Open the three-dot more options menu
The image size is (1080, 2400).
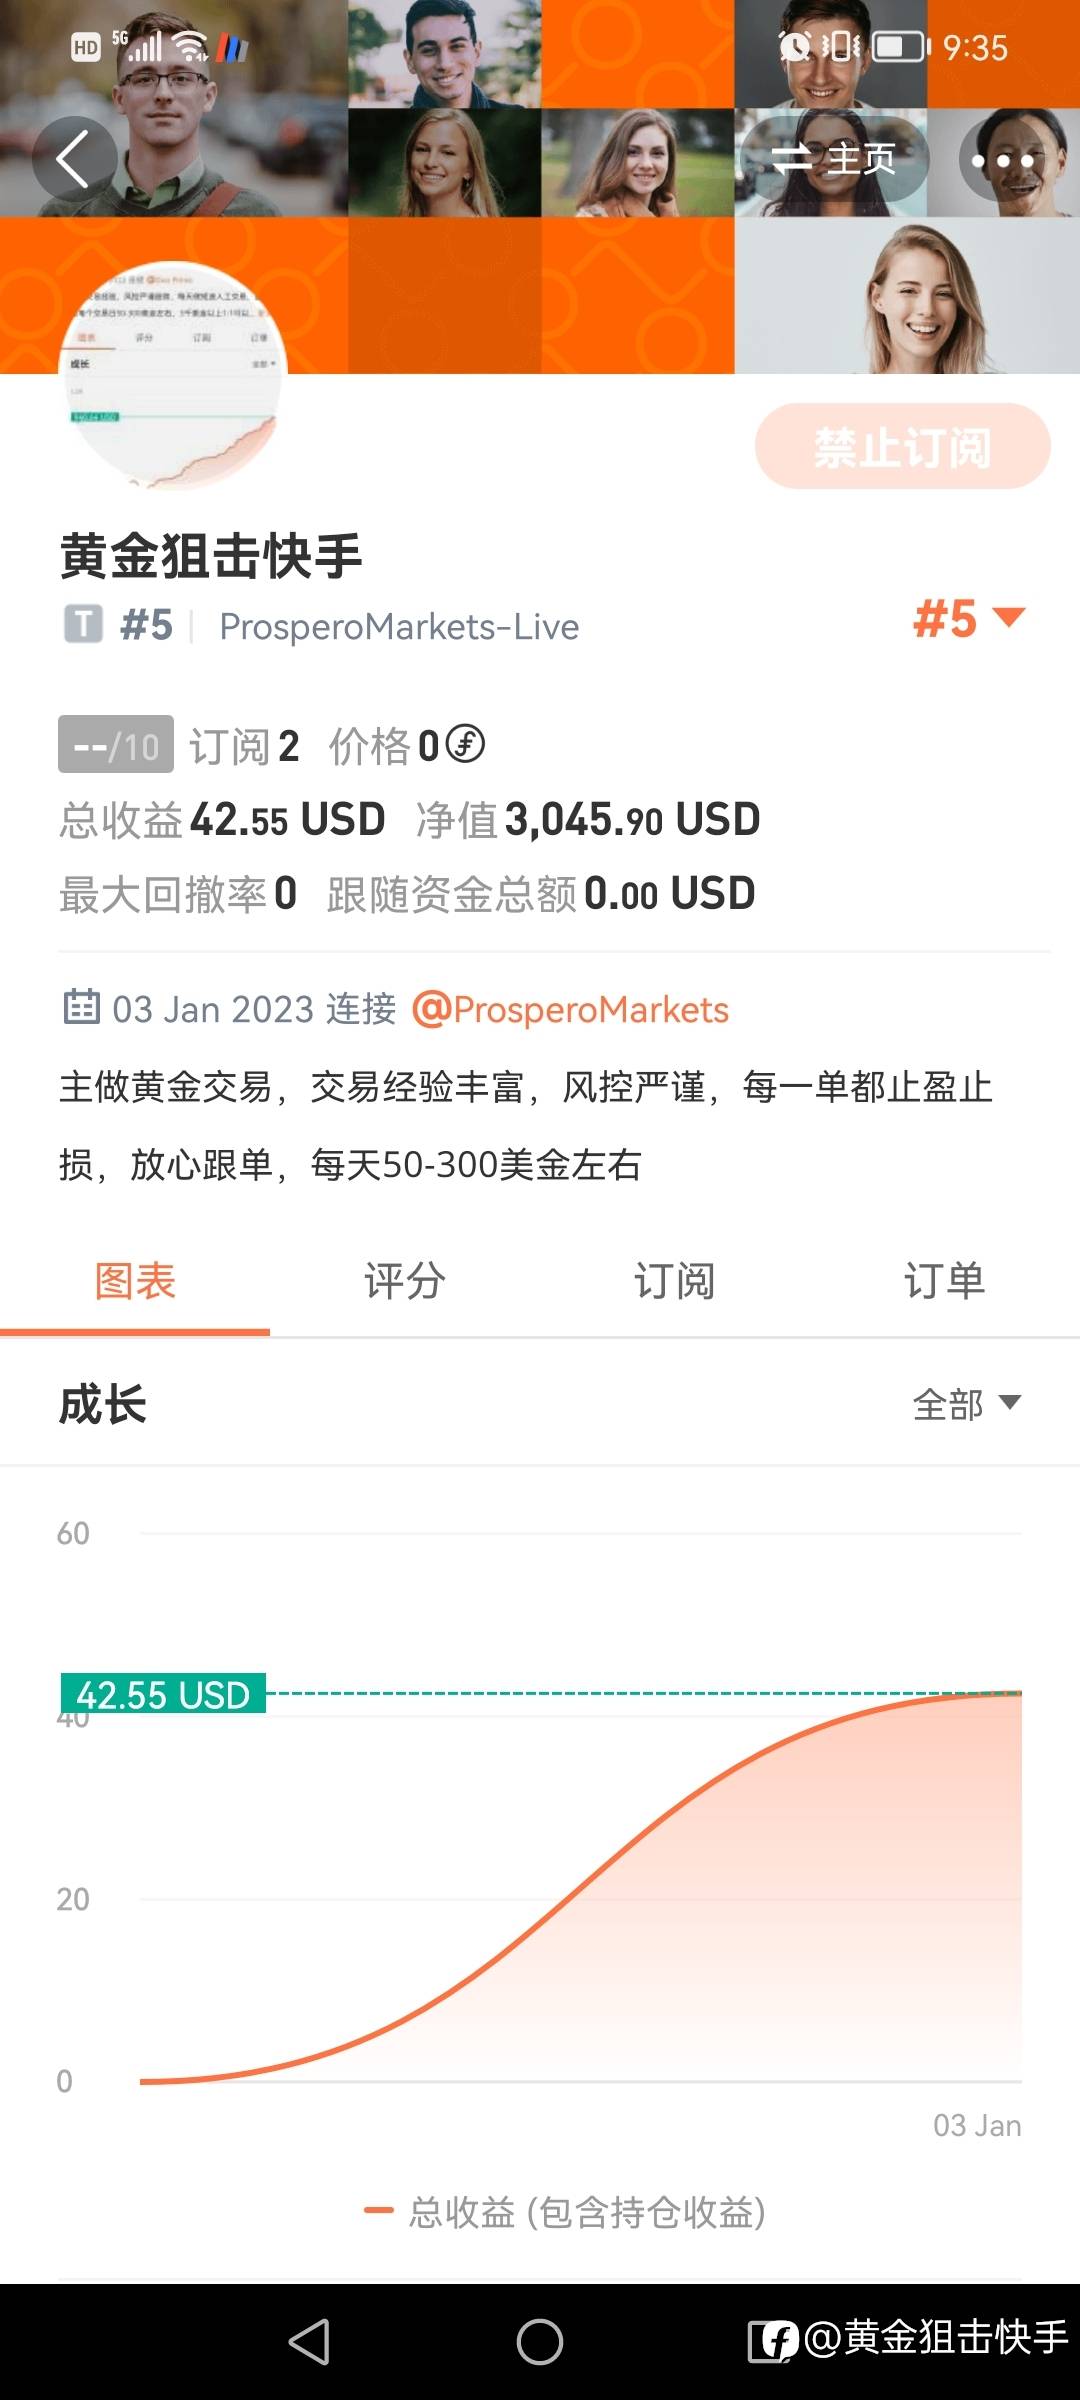[x=1003, y=159]
